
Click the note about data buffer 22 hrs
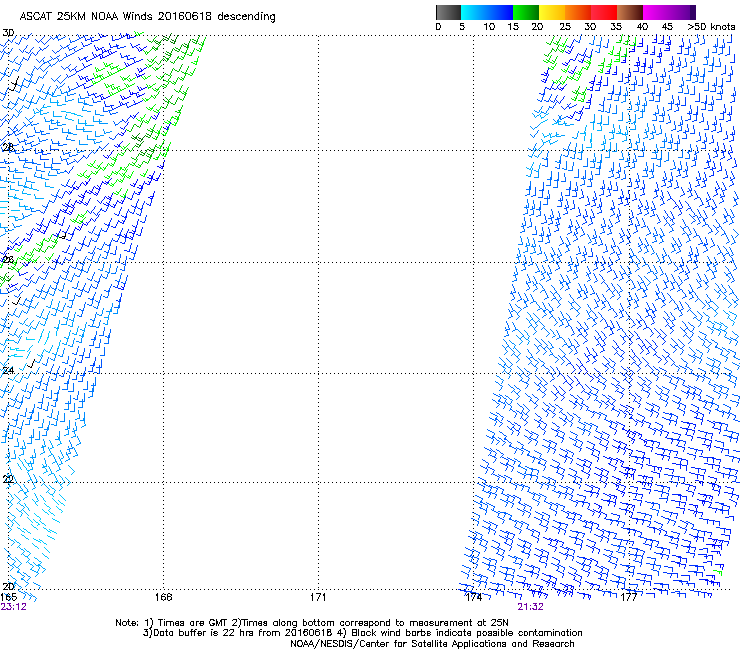click(x=238, y=633)
